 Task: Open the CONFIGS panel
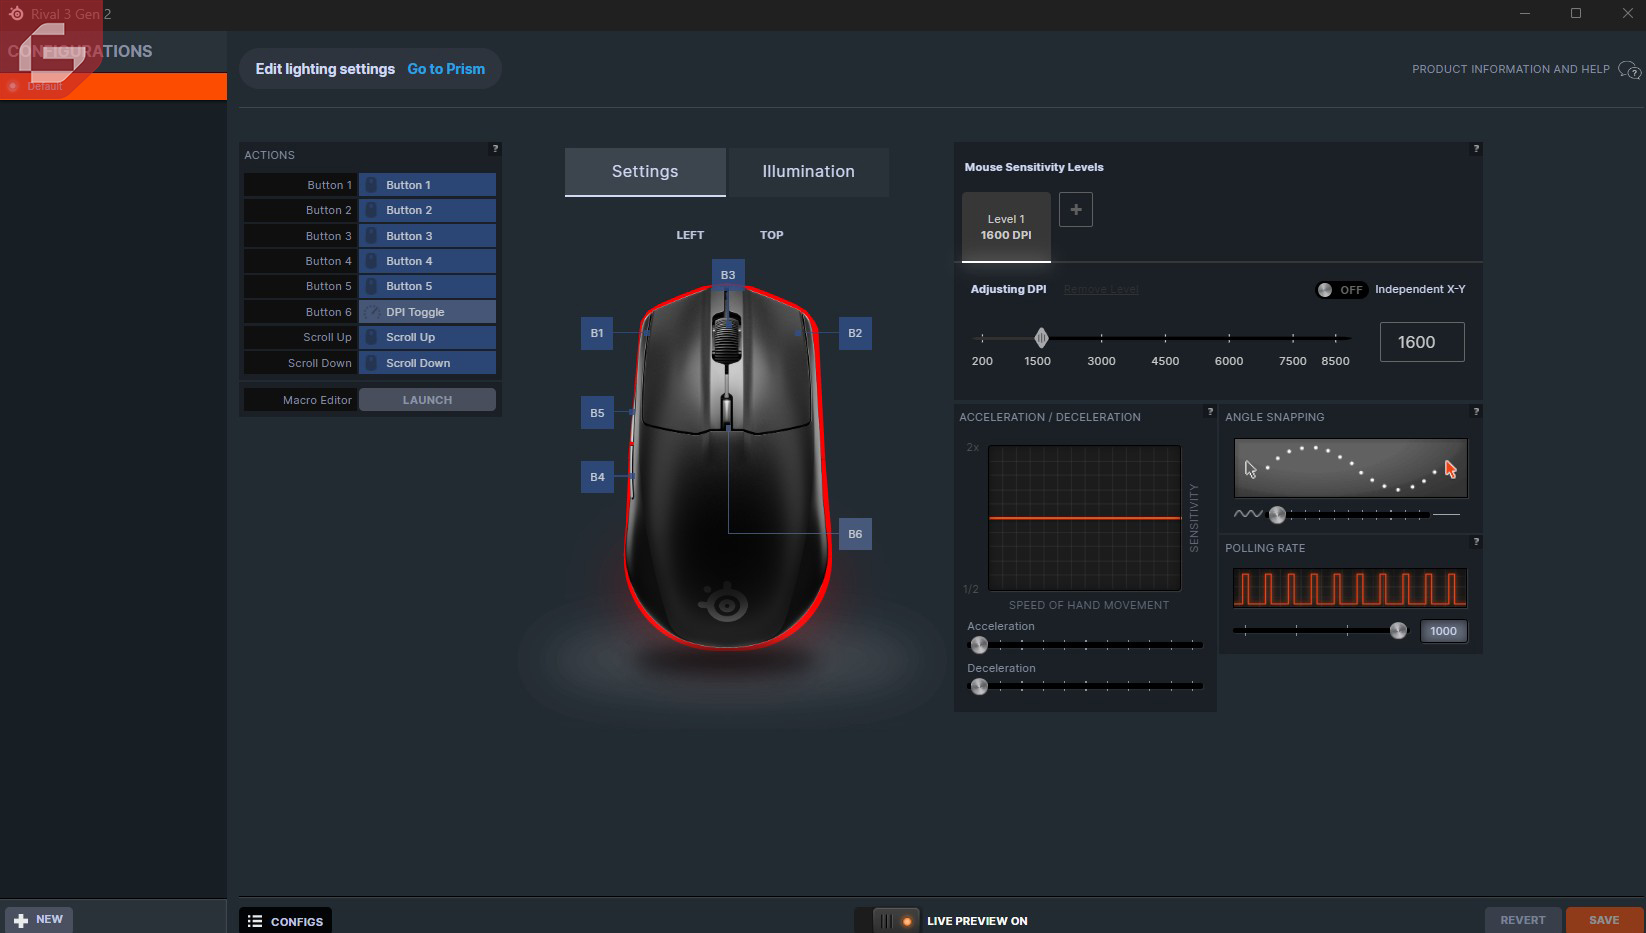click(286, 921)
